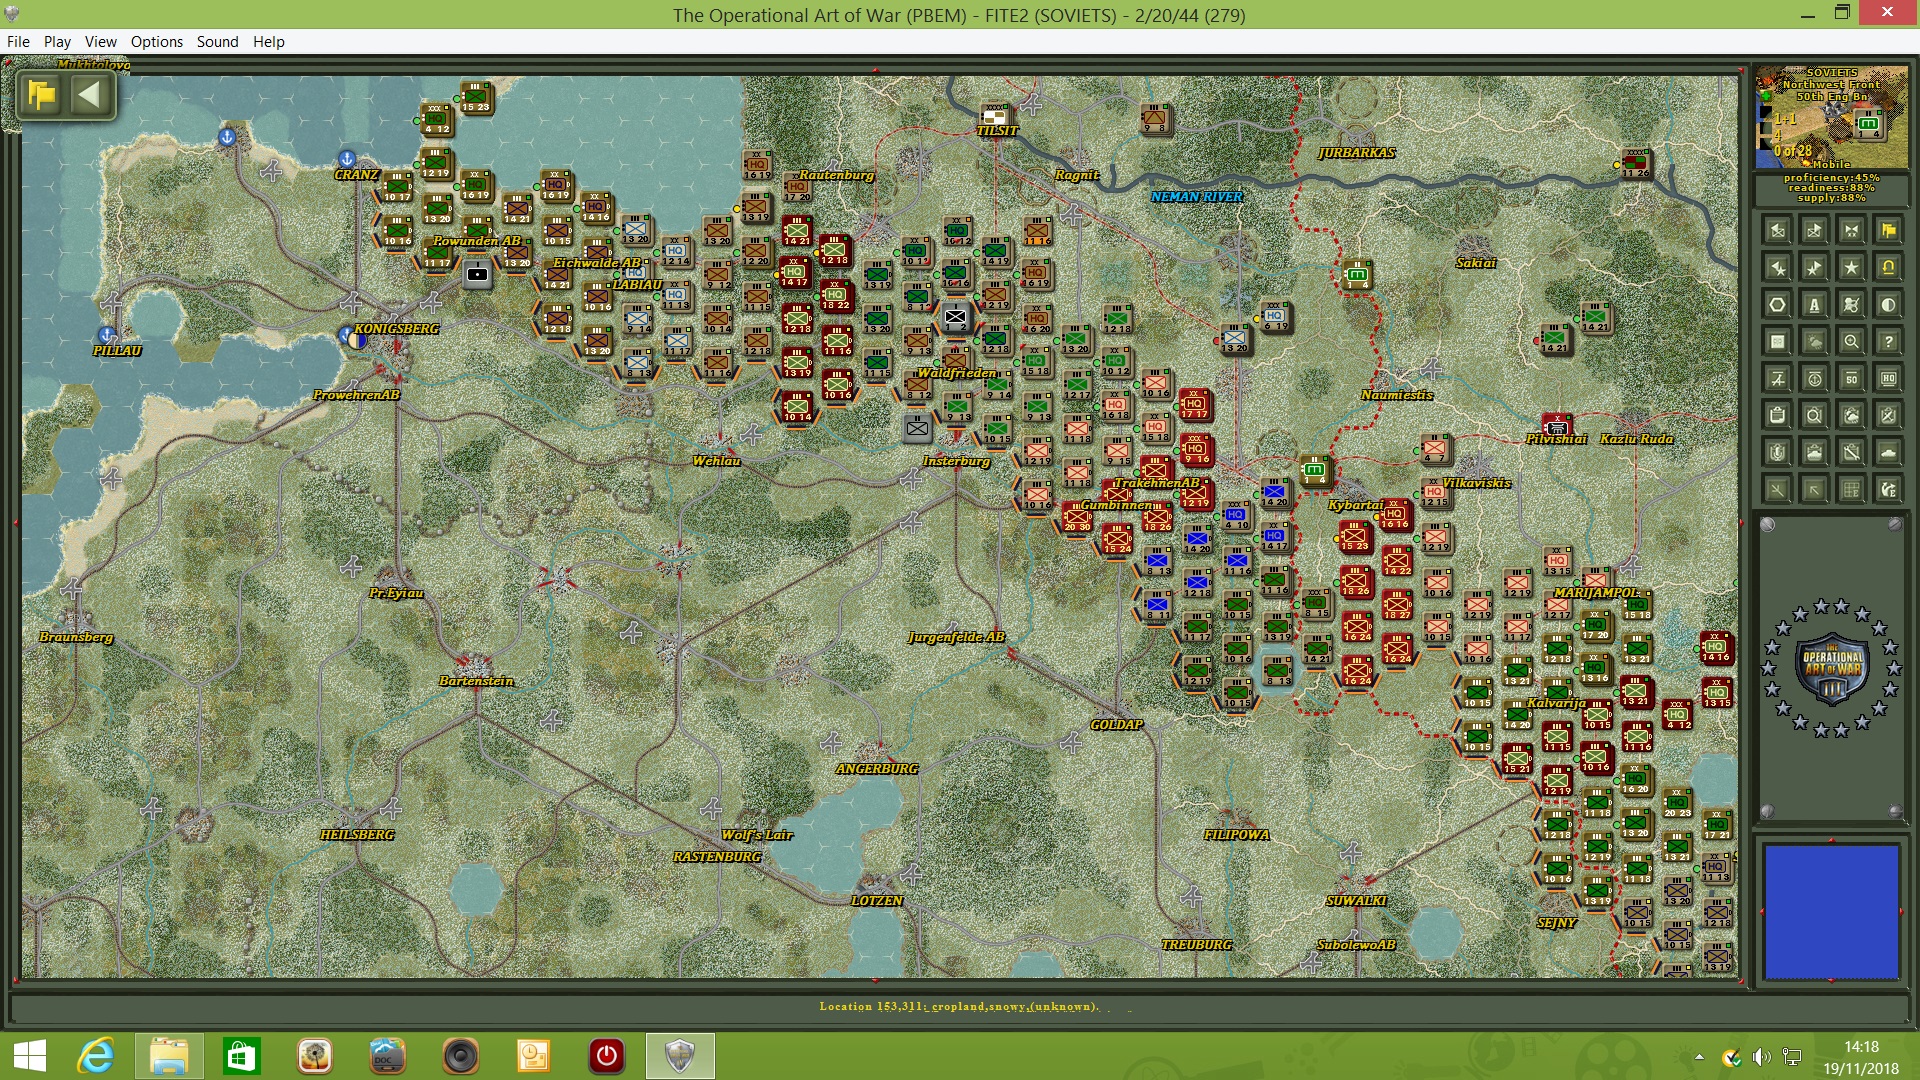Click the Insterburg label on the map

click(956, 461)
